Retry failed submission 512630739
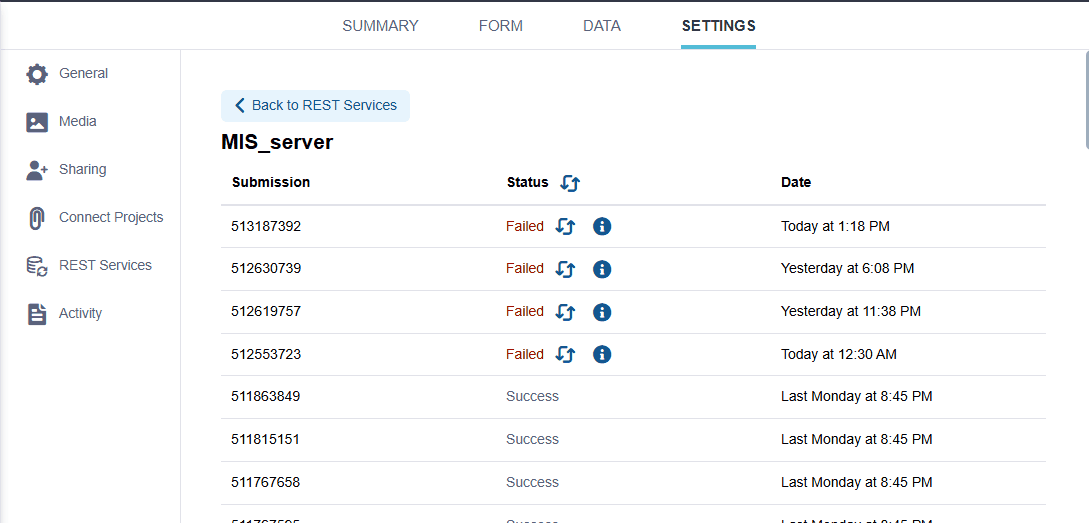Screen dimensions: 1089x523 566,269
